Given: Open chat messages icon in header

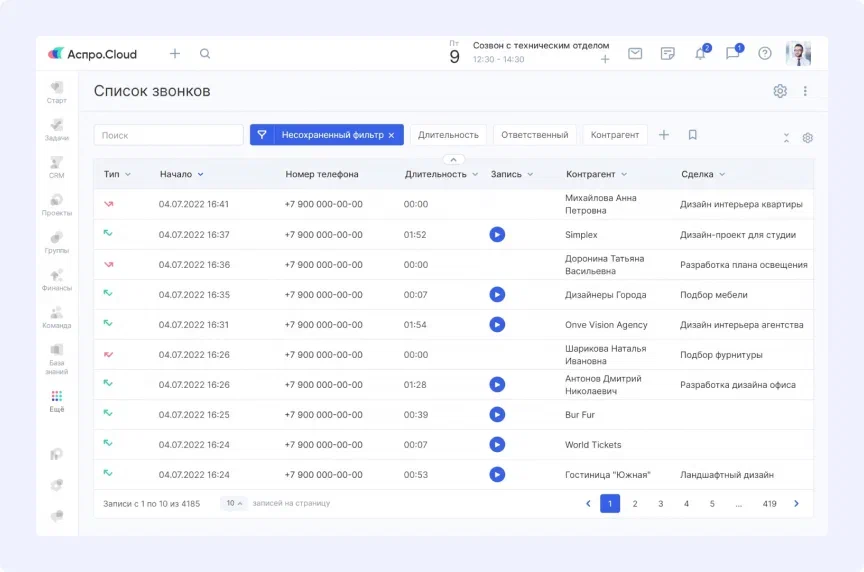Looking at the screenshot, I should point(733,54).
